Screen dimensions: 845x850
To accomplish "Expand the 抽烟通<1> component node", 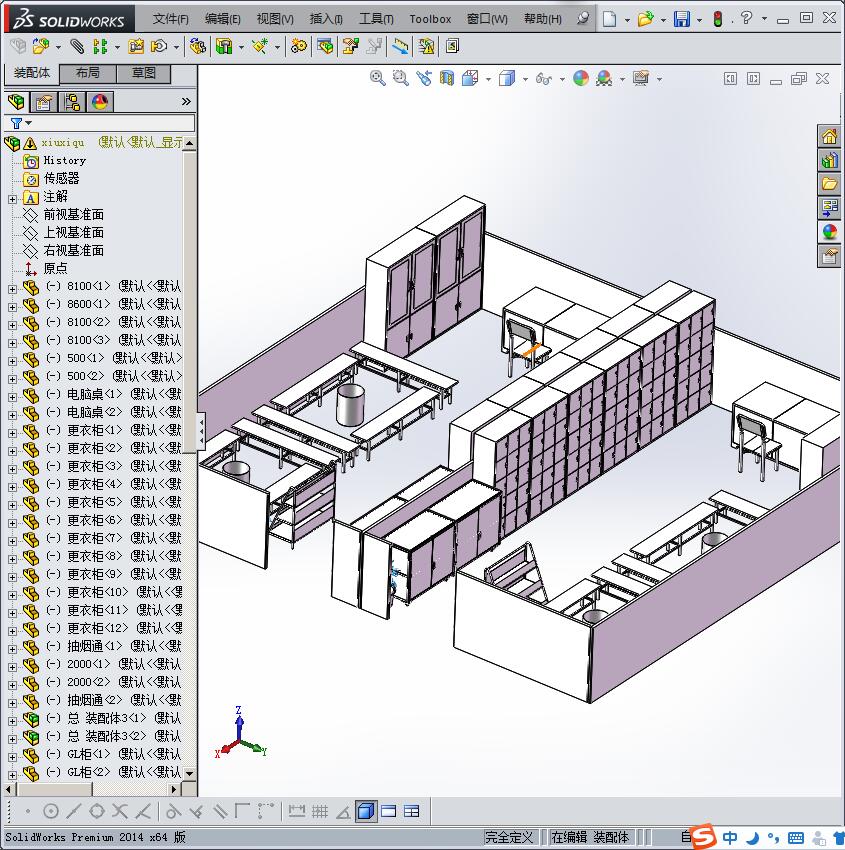I will pyautogui.click(x=12, y=649).
